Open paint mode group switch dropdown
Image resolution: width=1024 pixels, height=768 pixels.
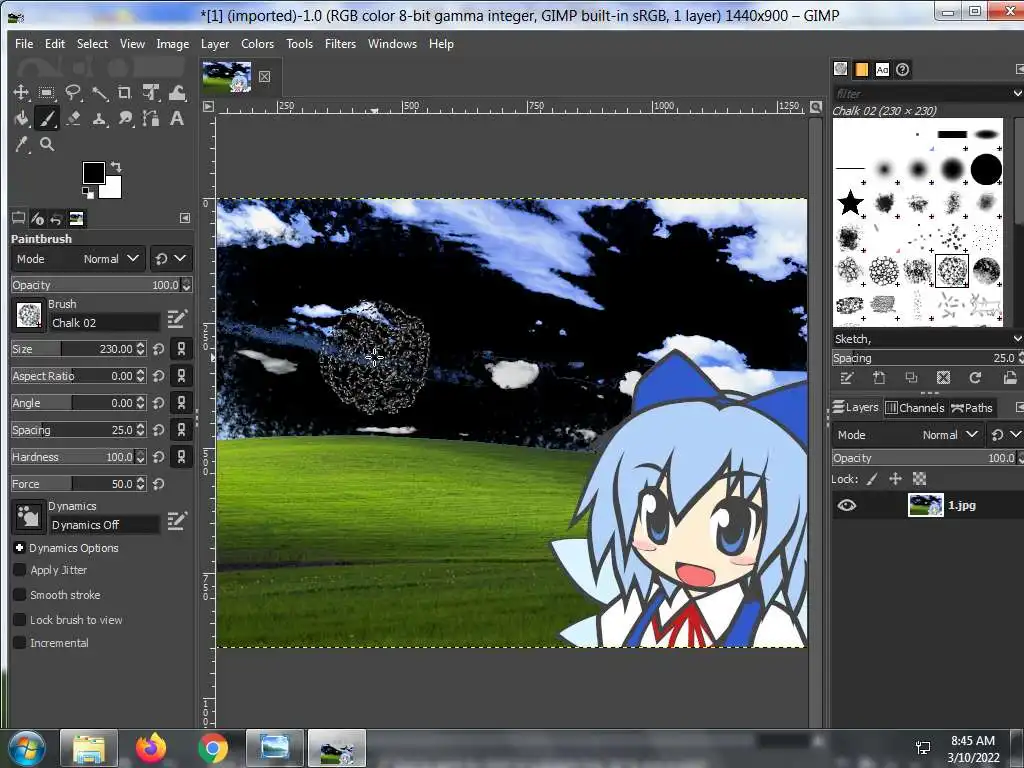pyautogui.click(x=170, y=259)
